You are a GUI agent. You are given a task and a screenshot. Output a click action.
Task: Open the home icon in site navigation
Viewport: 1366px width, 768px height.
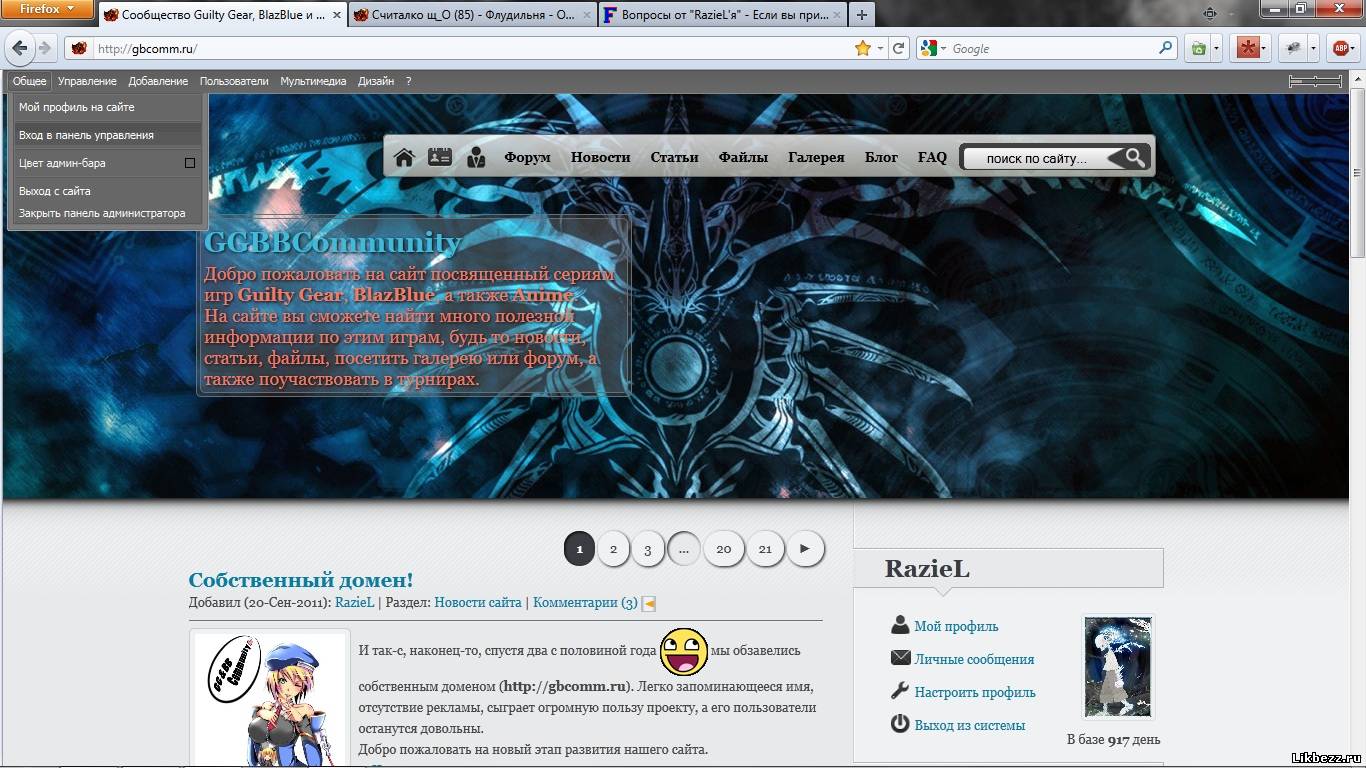click(x=404, y=157)
